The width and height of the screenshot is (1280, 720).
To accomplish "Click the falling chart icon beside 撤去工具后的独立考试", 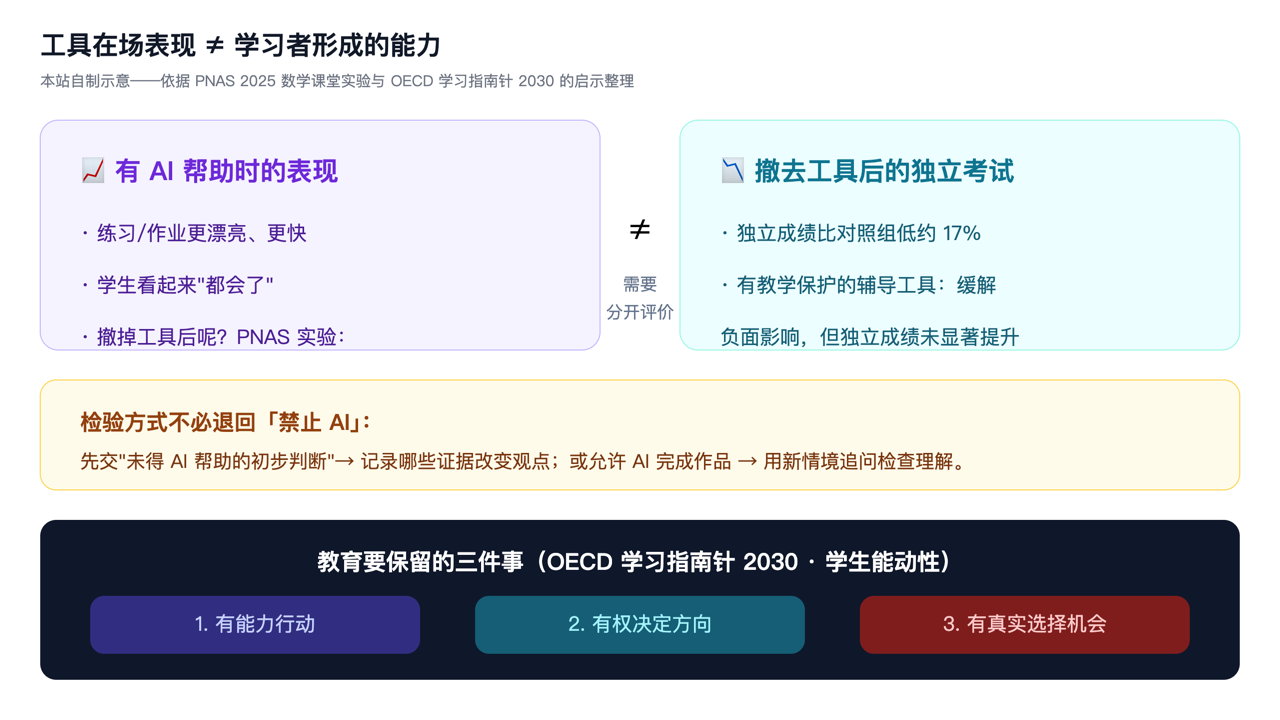I will [733, 171].
